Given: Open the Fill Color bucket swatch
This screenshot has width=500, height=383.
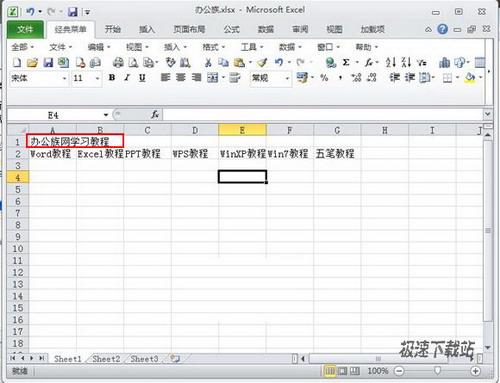Looking at the screenshot, I should point(470,78).
